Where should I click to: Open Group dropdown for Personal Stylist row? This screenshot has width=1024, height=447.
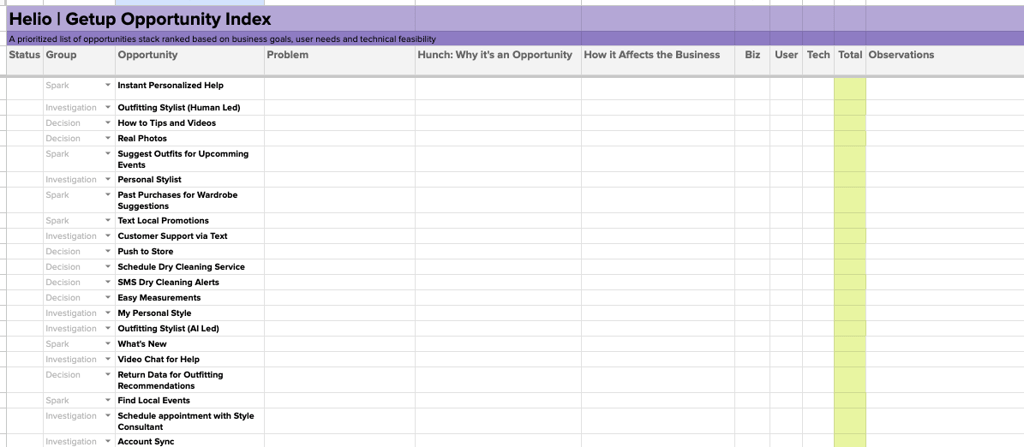[108, 180]
